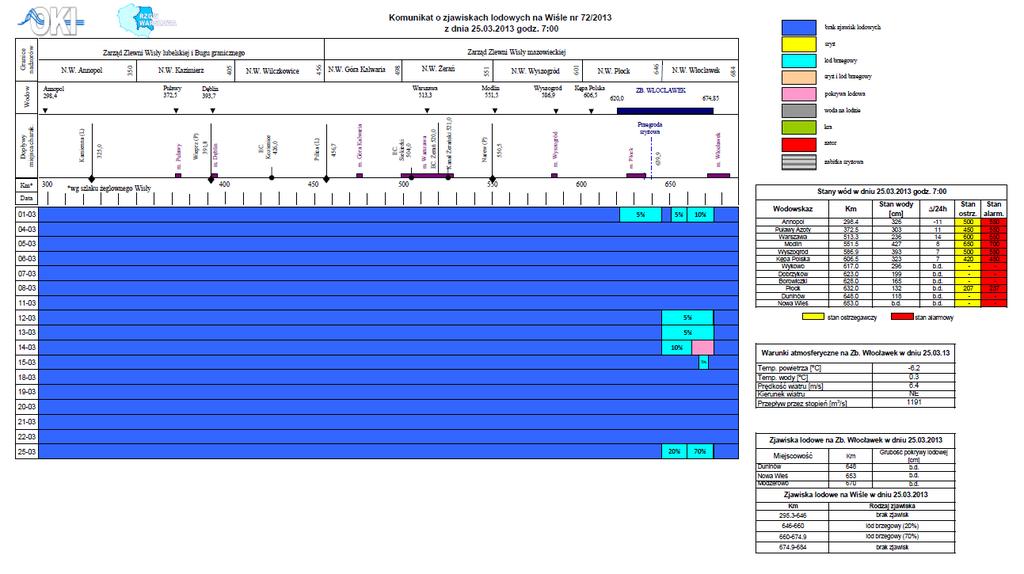1024x574 pixels.
Task: Click the pink ice-cover cell in row 14-03
Action: click(703, 347)
